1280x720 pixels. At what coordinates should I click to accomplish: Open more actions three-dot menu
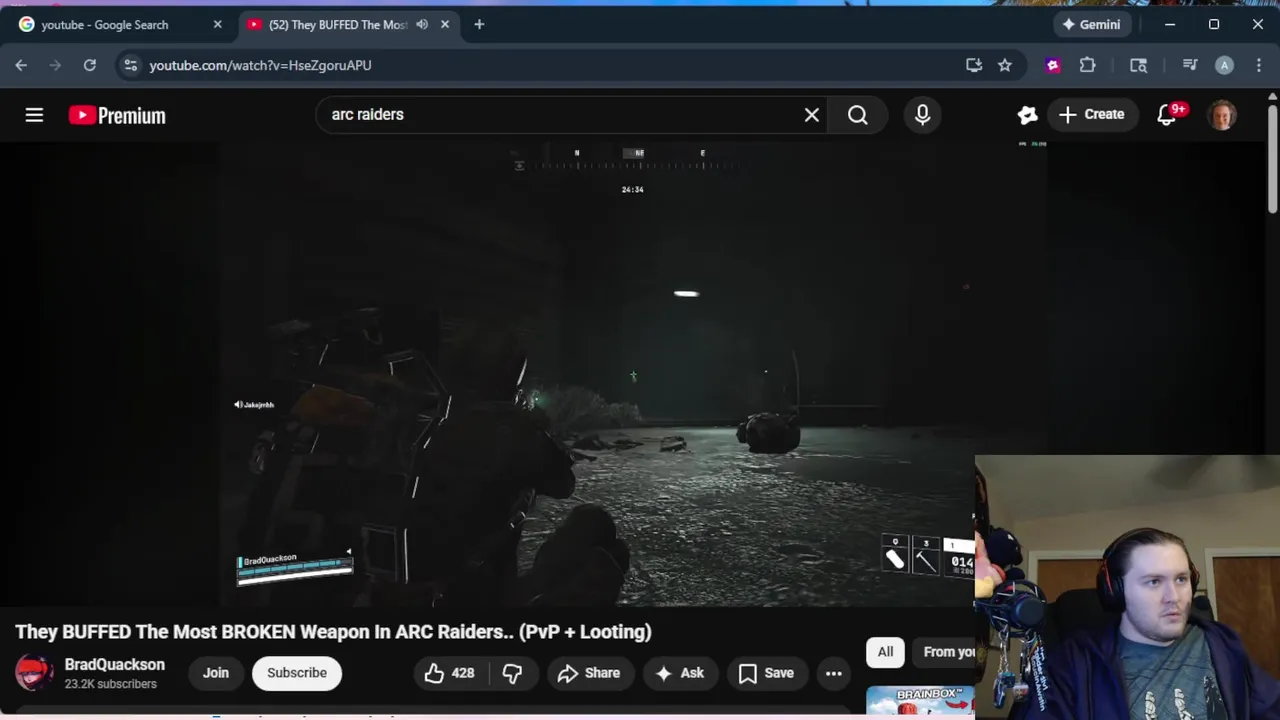834,673
